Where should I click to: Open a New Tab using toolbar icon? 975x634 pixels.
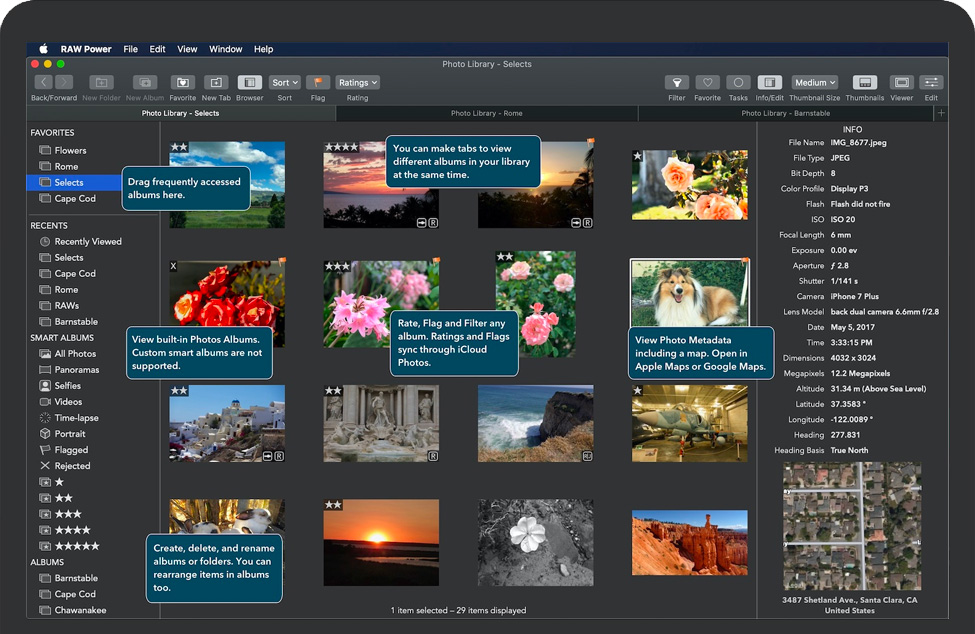215,83
